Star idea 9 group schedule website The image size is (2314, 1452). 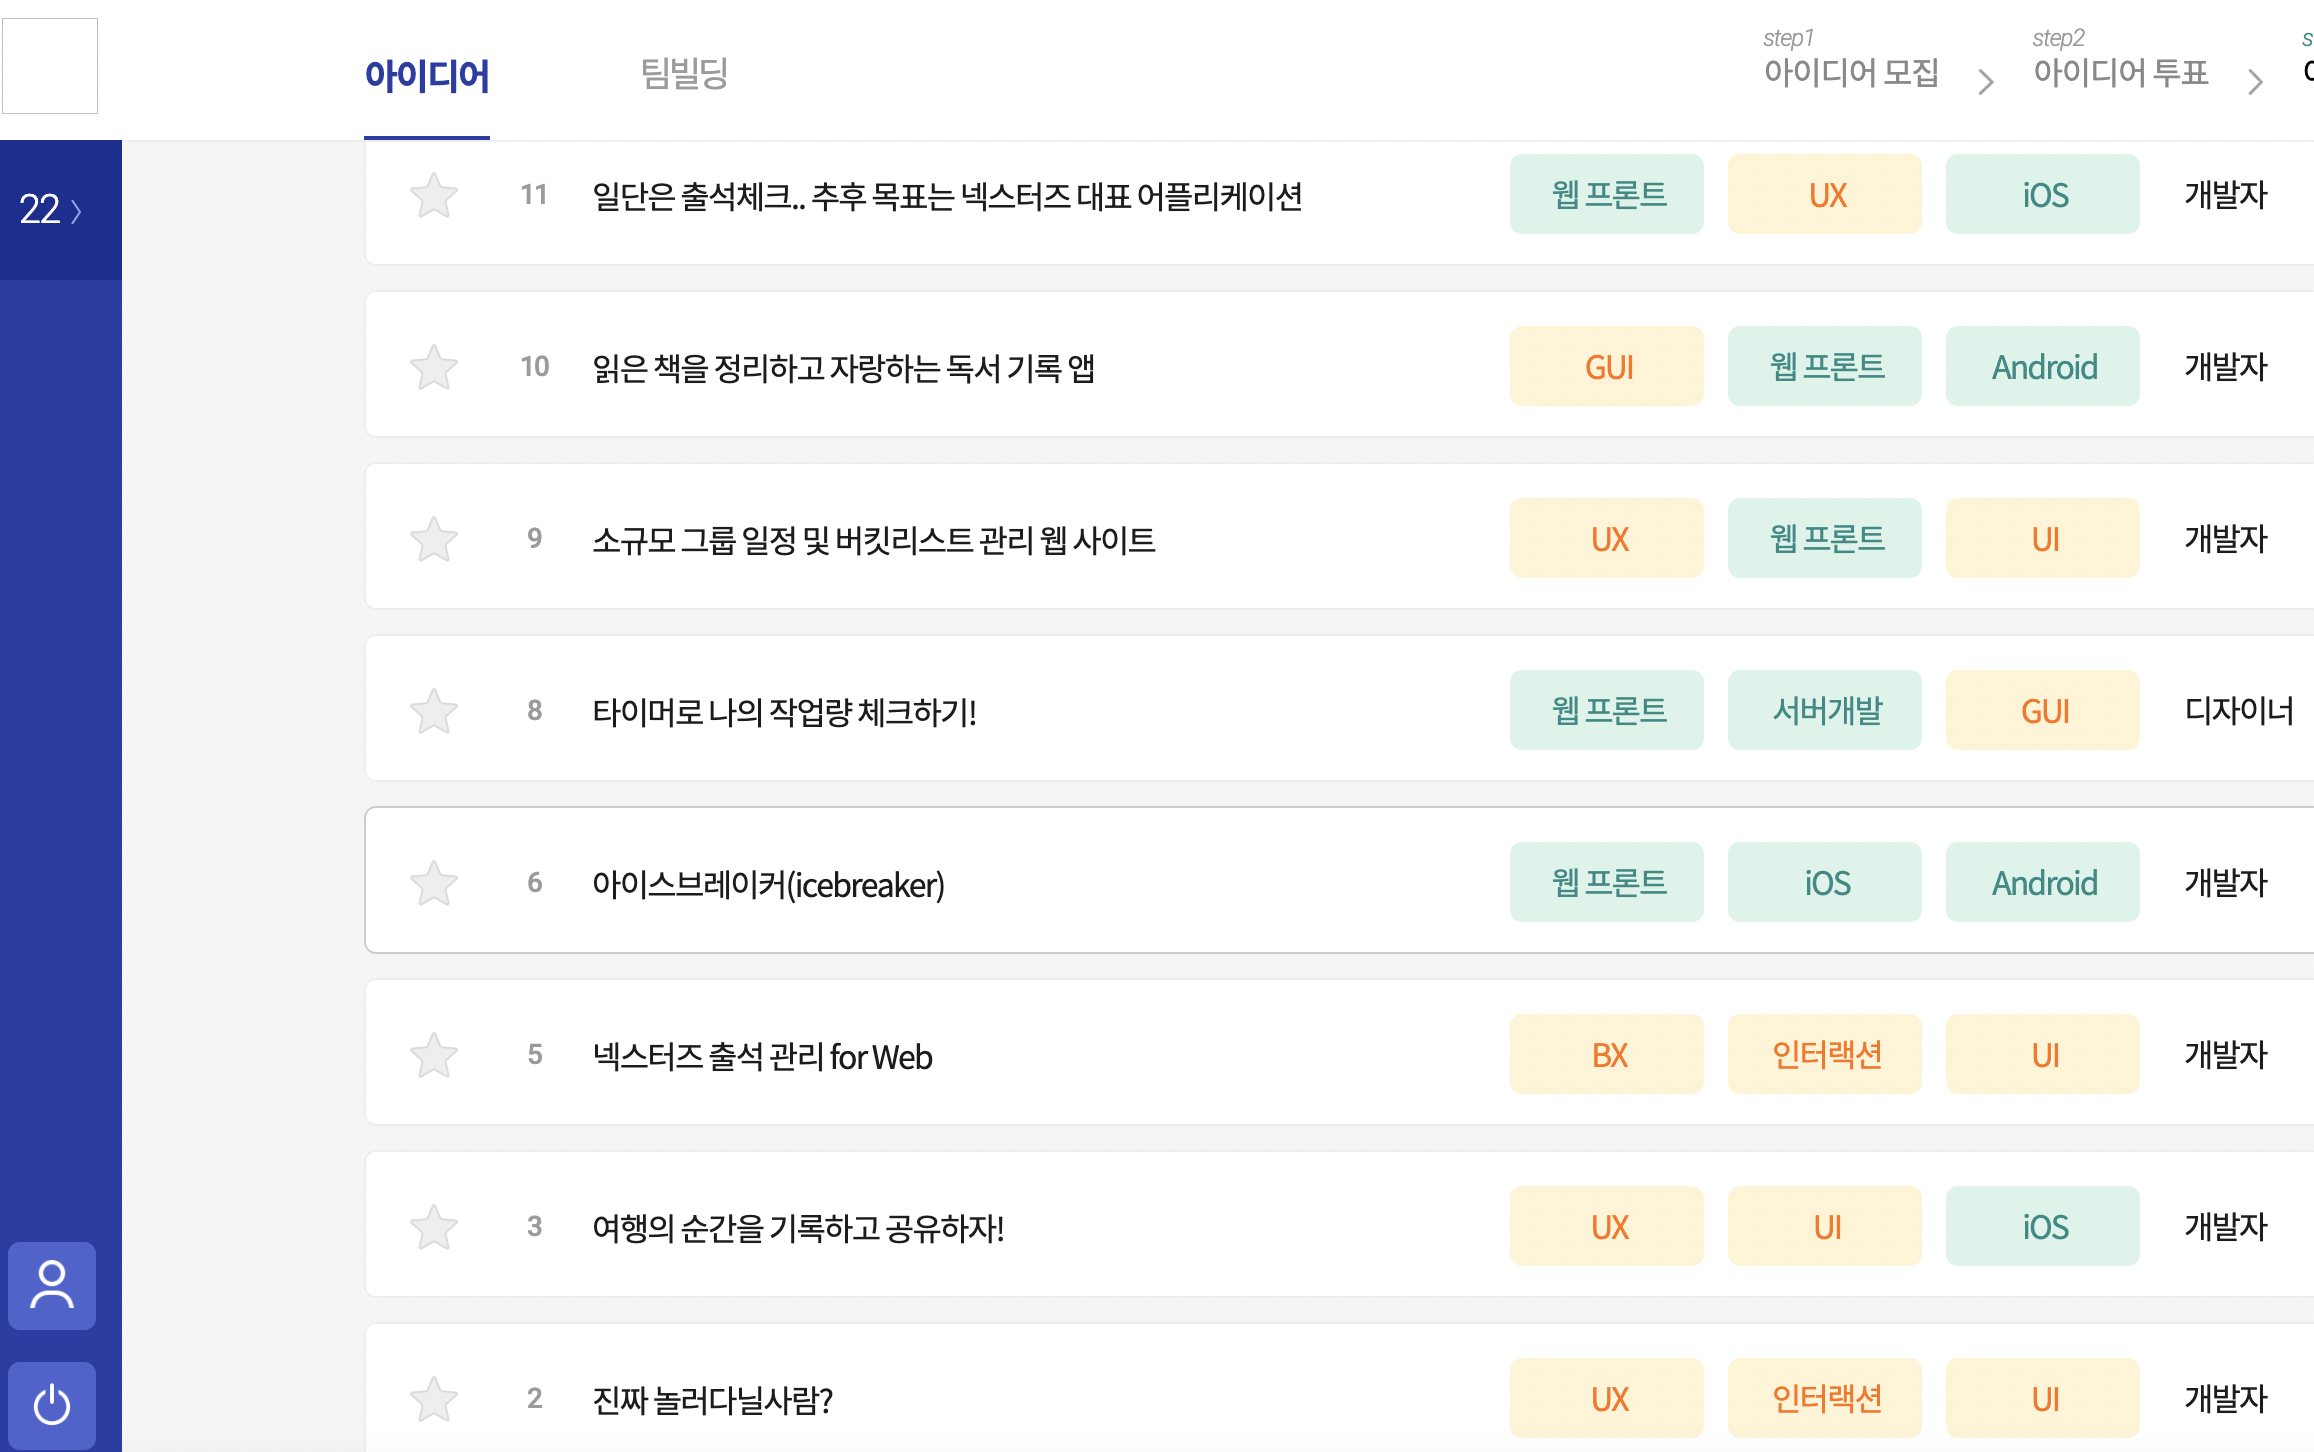pos(434,539)
